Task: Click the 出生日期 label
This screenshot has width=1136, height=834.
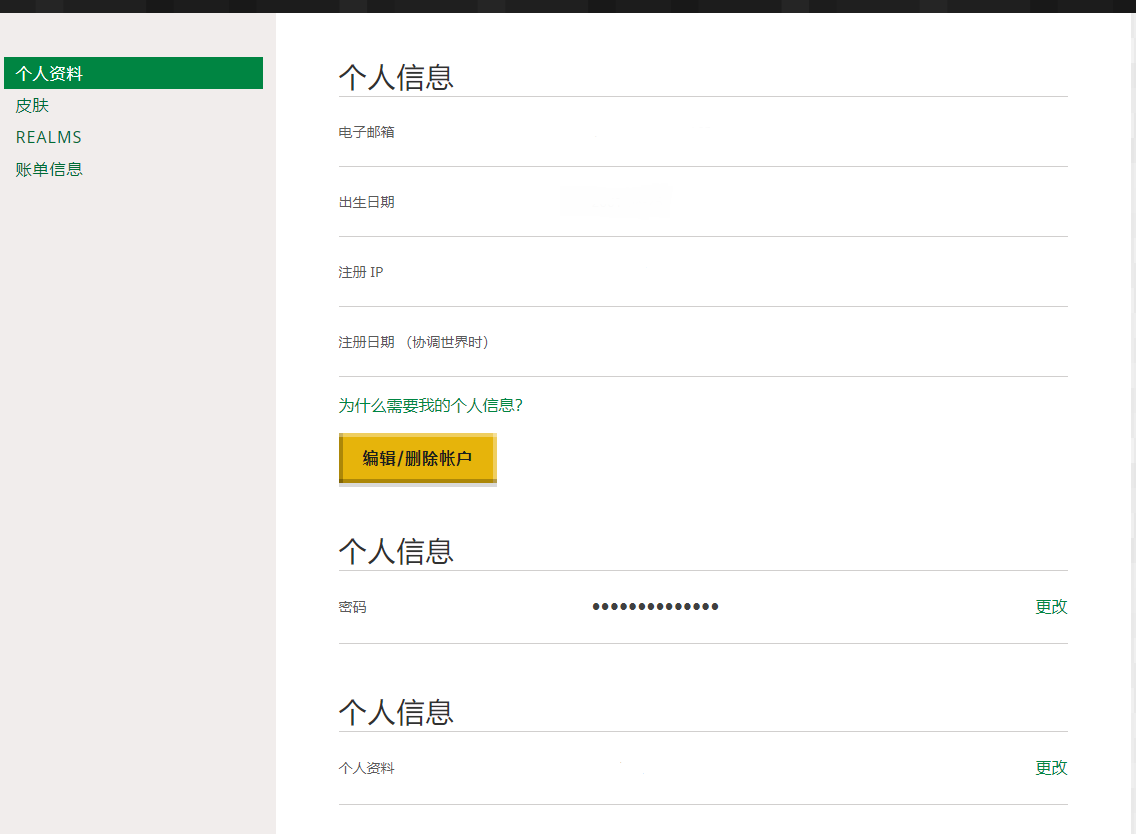Action: (x=366, y=202)
